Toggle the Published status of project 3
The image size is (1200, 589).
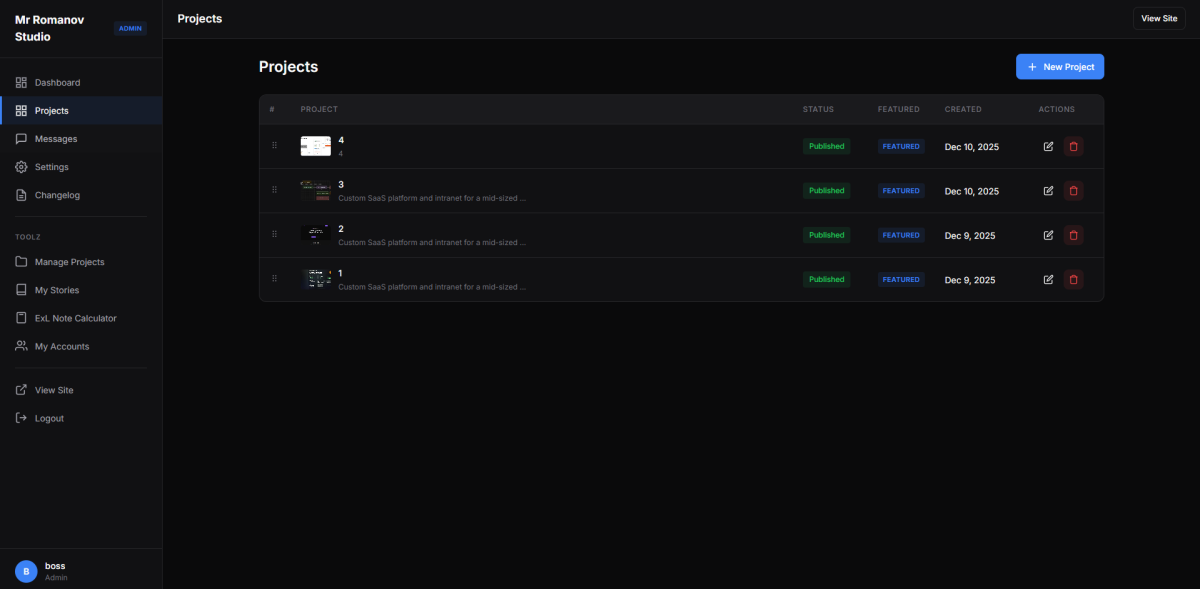tap(826, 191)
